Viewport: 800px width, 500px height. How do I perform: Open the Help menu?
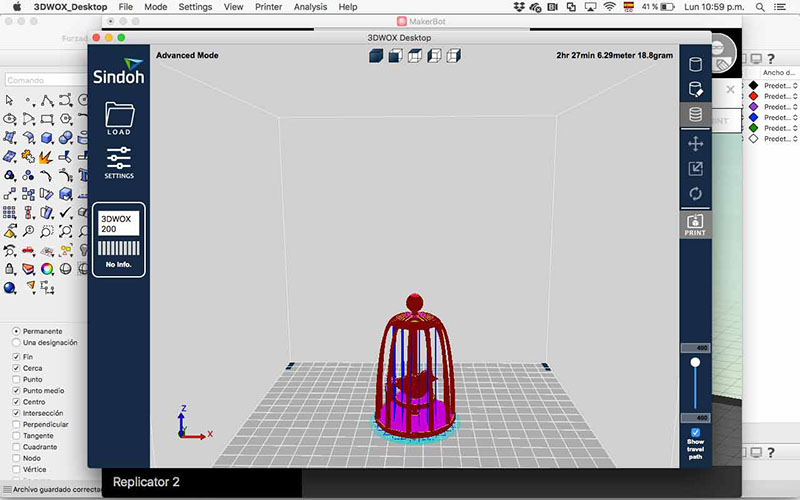click(348, 7)
